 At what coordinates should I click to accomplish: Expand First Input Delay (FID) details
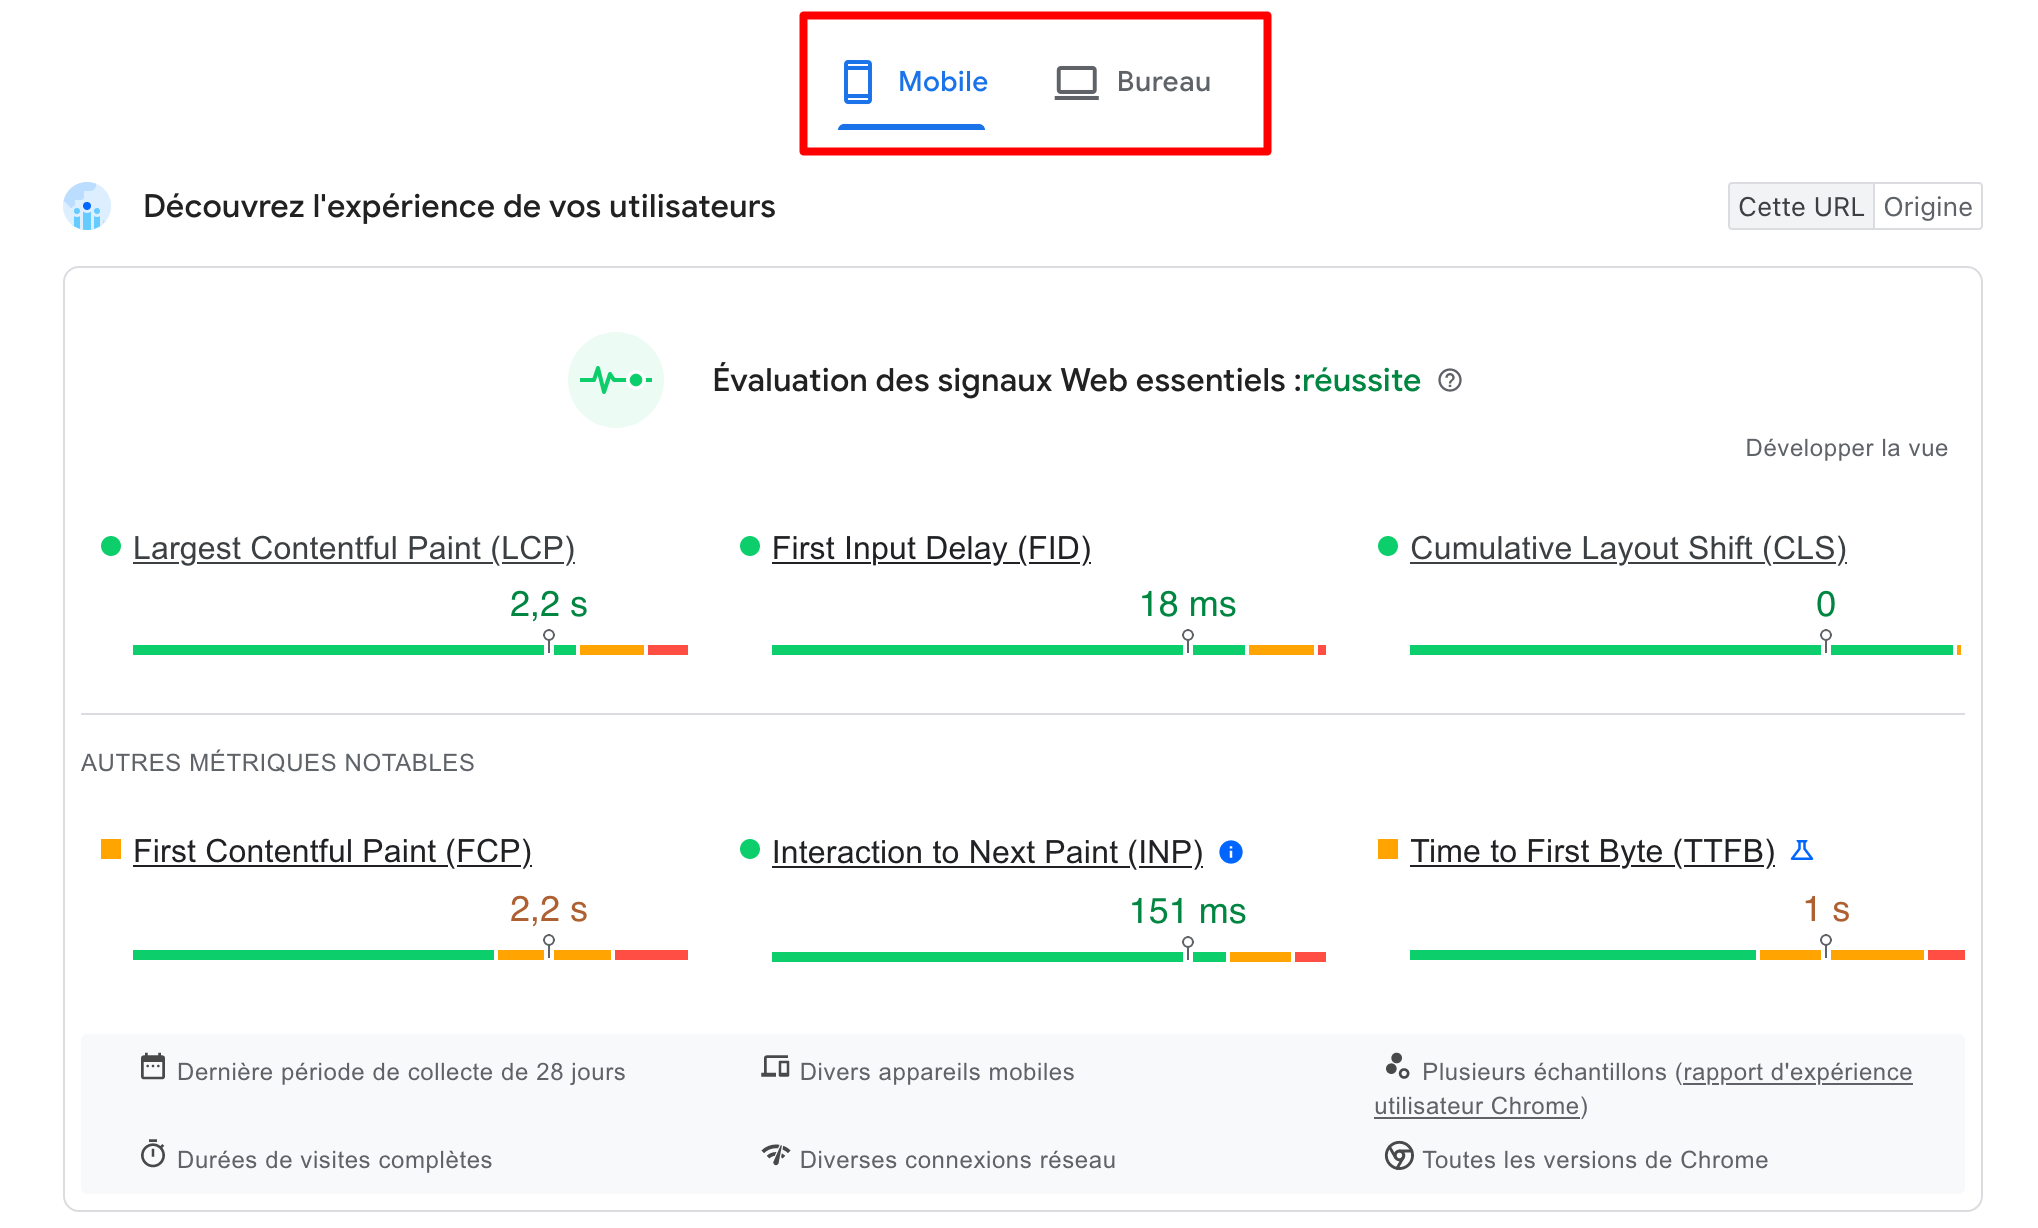(x=931, y=548)
